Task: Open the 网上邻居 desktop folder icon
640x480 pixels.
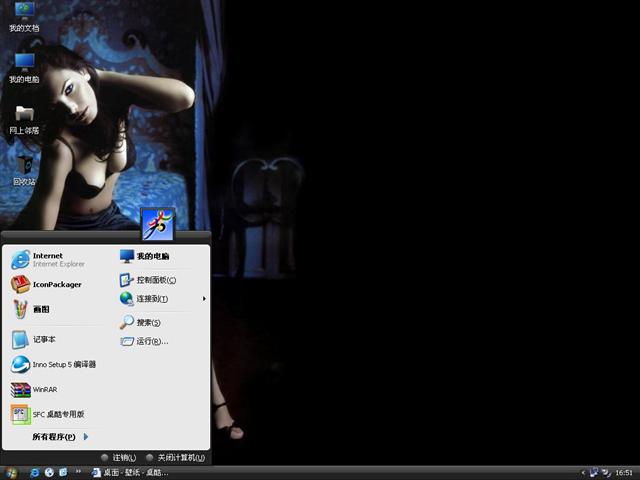Action: pos(24,119)
